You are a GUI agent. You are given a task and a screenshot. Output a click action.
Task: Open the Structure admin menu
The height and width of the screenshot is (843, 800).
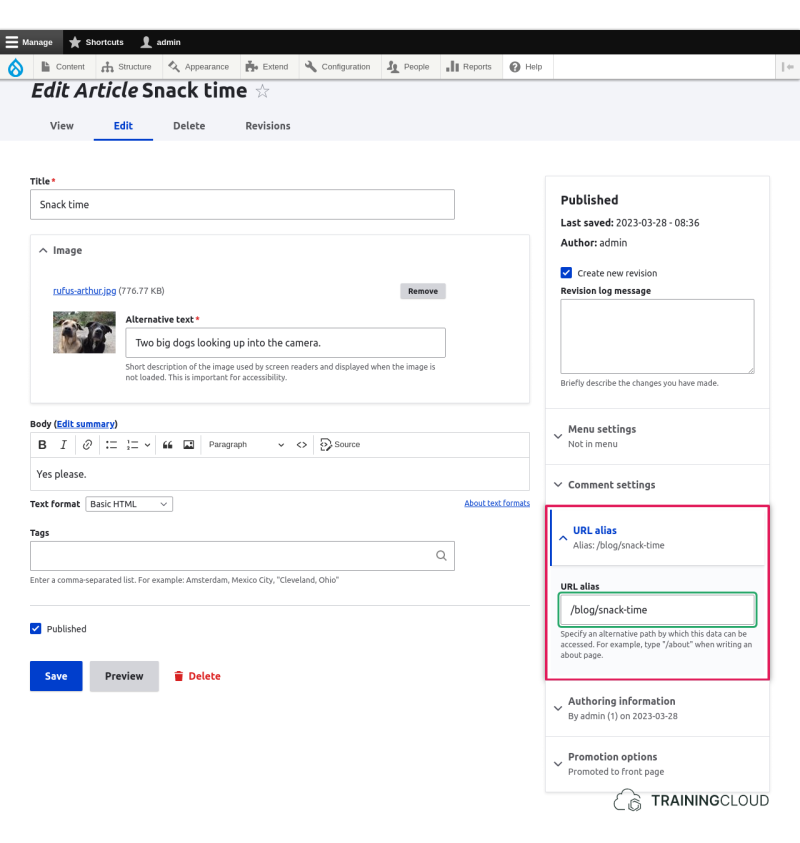(126, 67)
